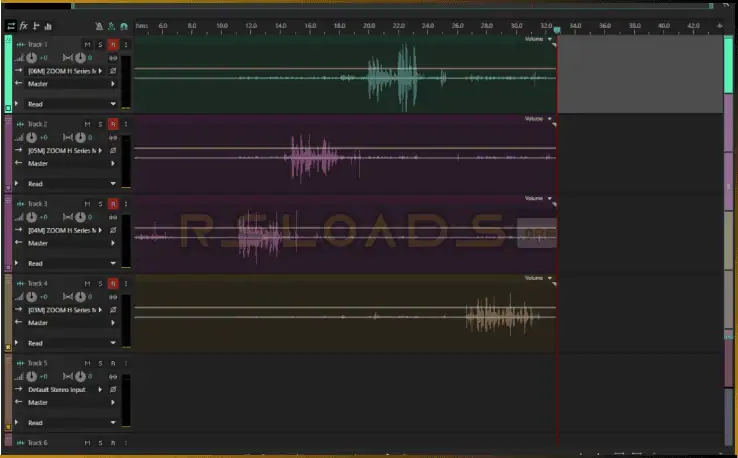The image size is (738, 458).
Task: Open Track 4 Master output dropdown
Action: 71,323
